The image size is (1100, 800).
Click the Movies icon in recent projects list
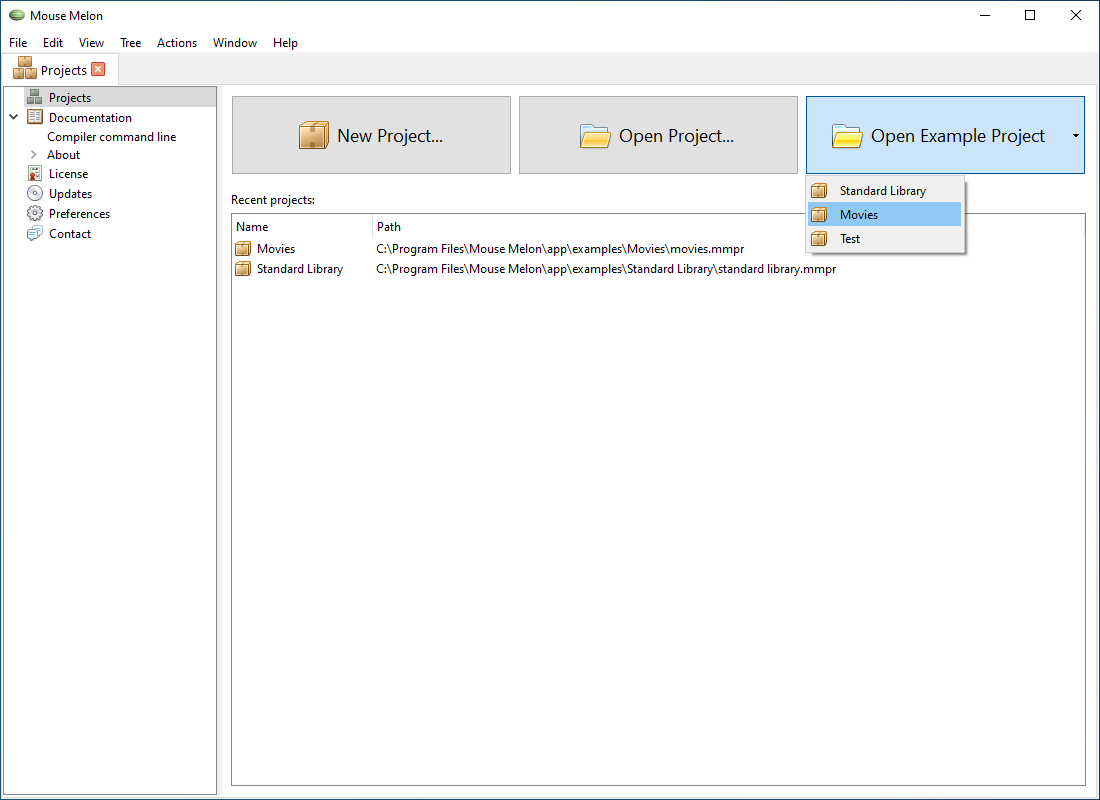pos(243,248)
